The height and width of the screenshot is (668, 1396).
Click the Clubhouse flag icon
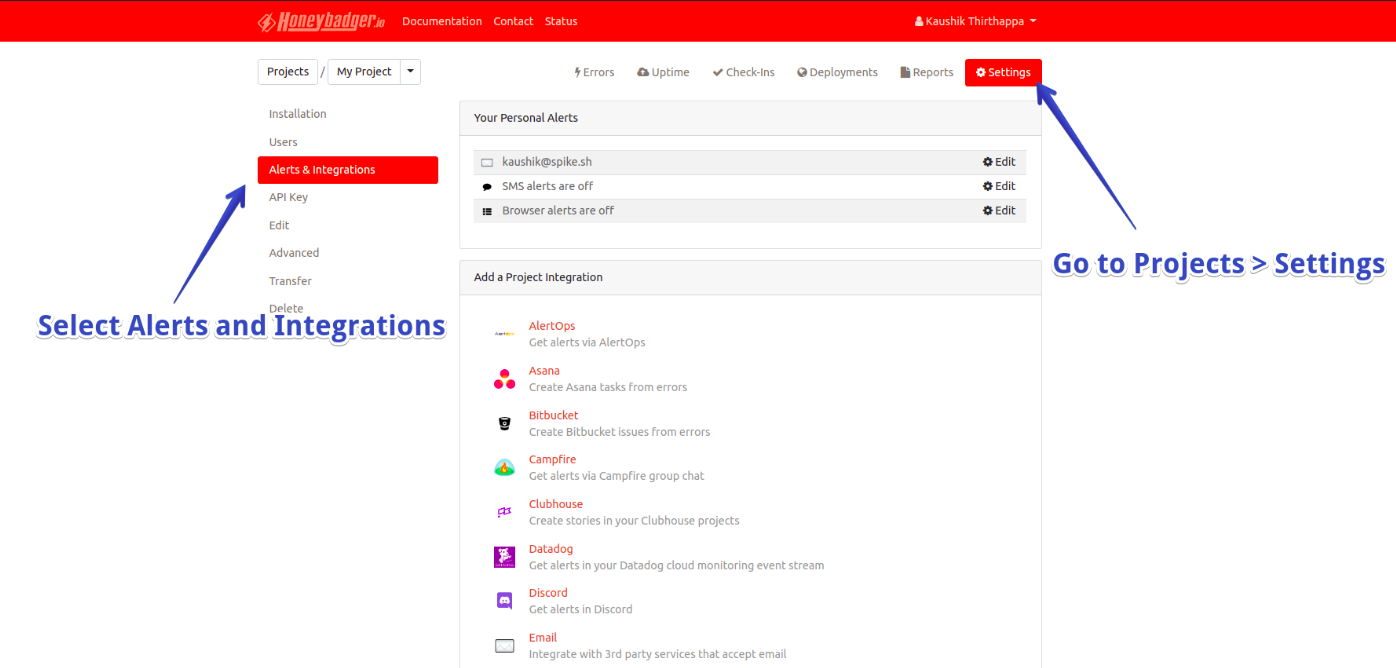coord(504,512)
